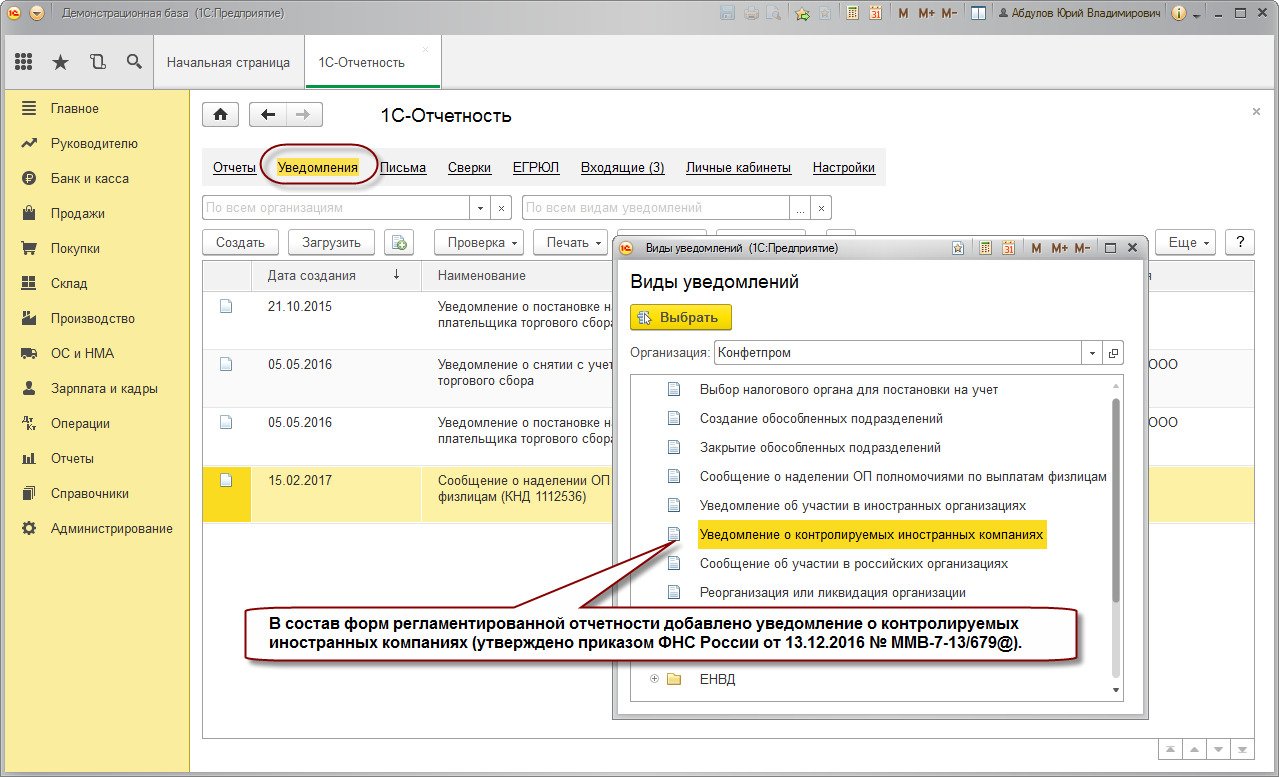Select Уведомление о контролируемых иностранных компаниях

pos(871,535)
